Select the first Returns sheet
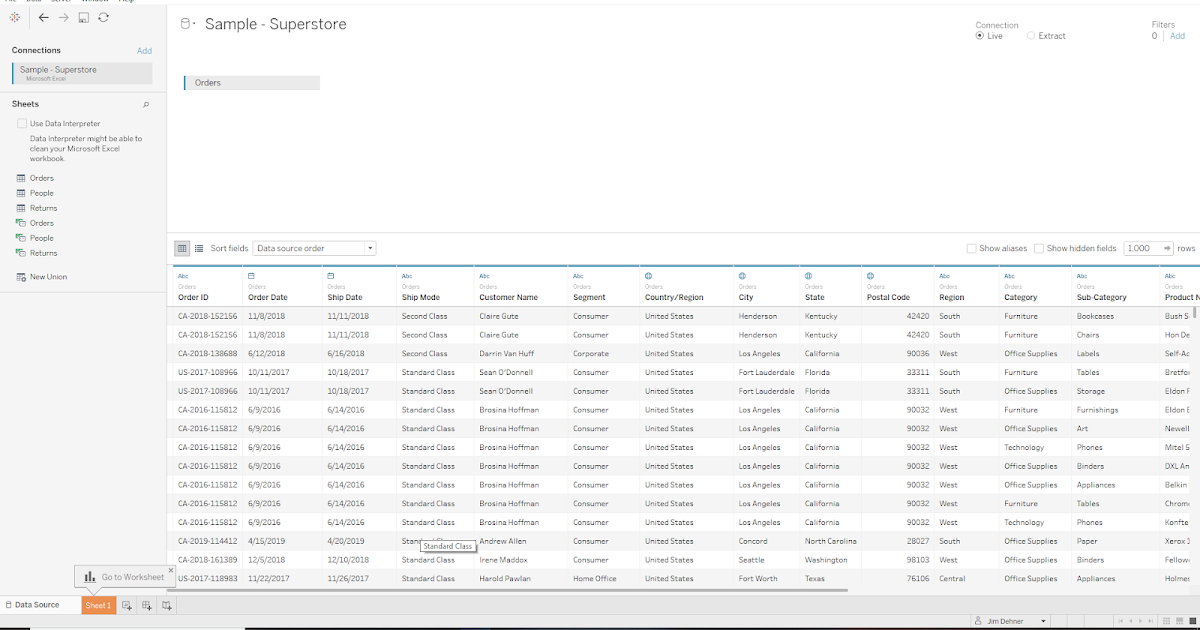 click(x=43, y=208)
